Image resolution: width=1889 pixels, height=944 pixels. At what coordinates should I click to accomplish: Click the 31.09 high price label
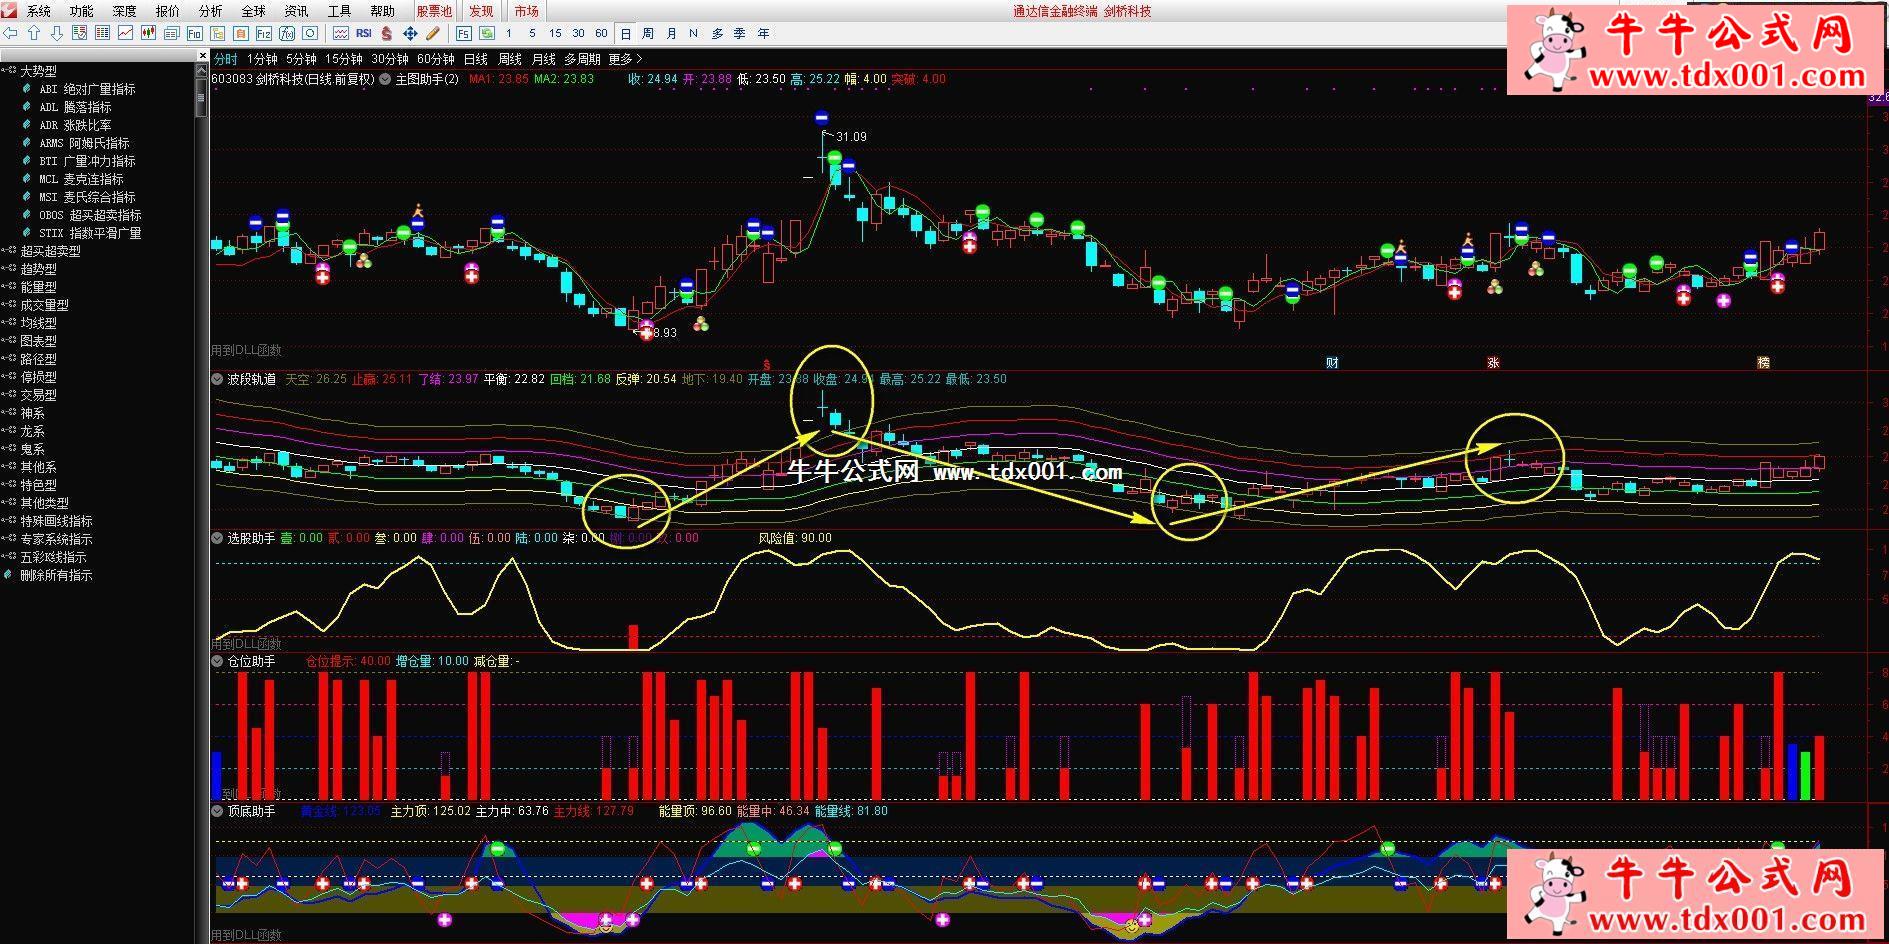coord(851,137)
